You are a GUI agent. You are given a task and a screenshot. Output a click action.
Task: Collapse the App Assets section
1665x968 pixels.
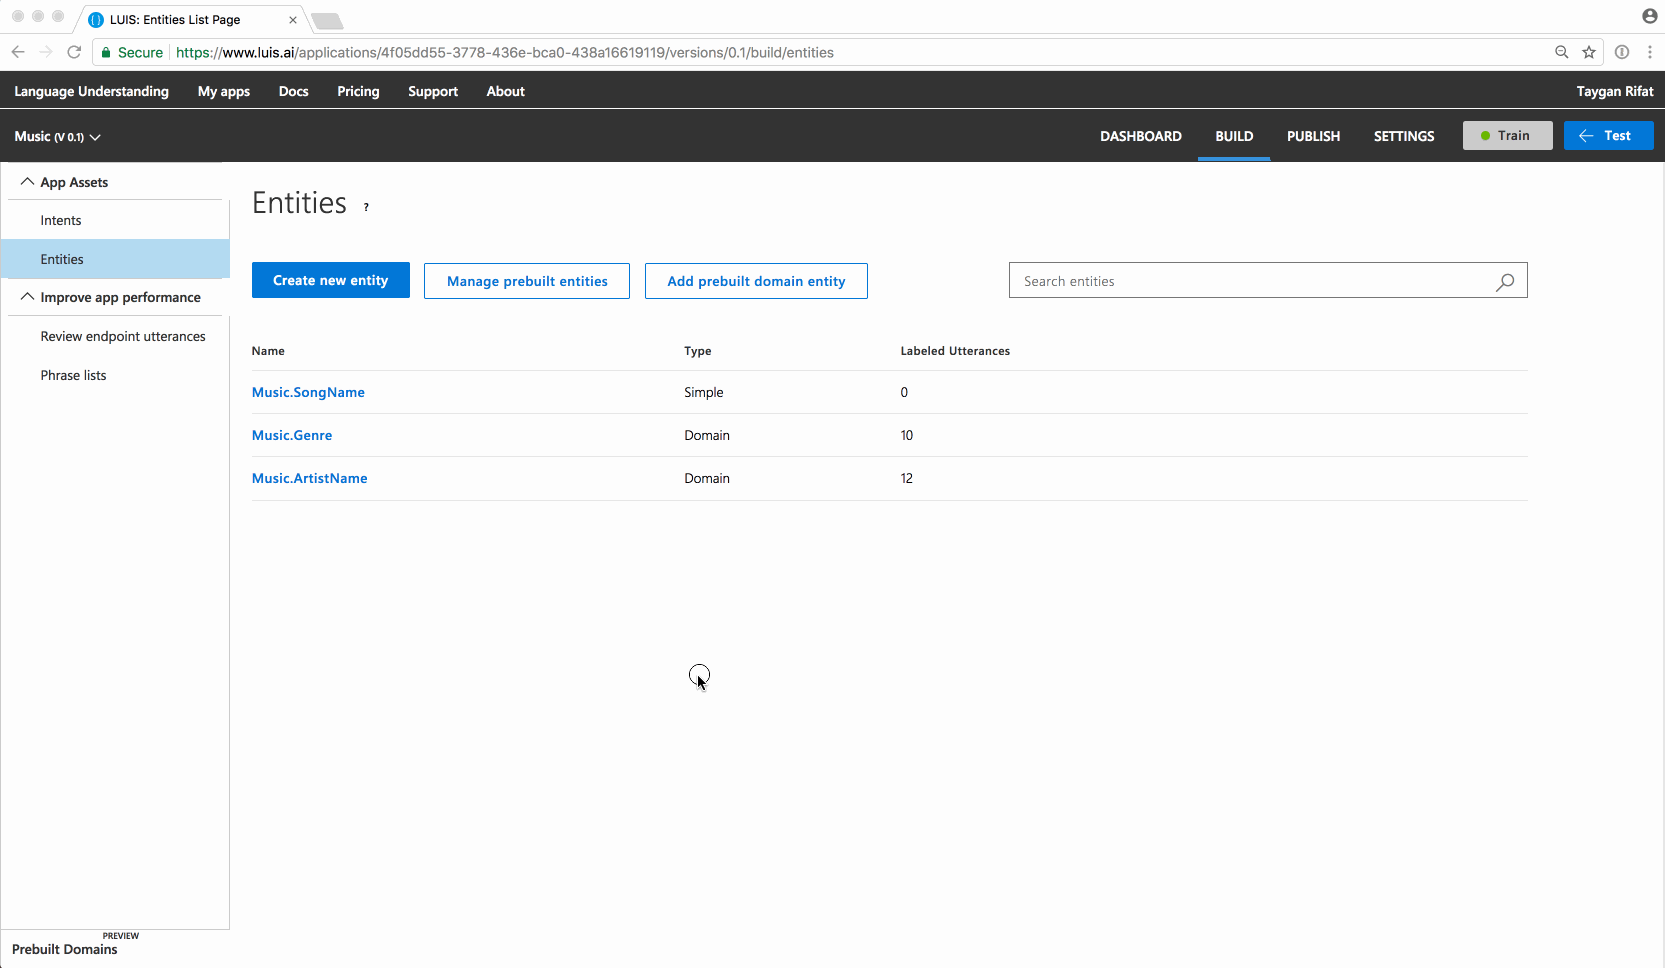(27, 182)
